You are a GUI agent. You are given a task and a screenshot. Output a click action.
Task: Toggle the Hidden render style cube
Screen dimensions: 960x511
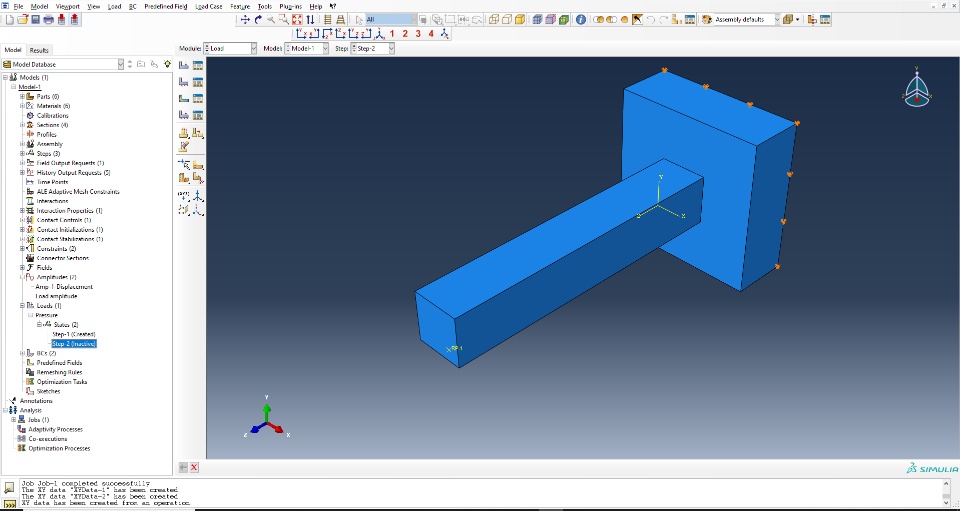[506, 20]
